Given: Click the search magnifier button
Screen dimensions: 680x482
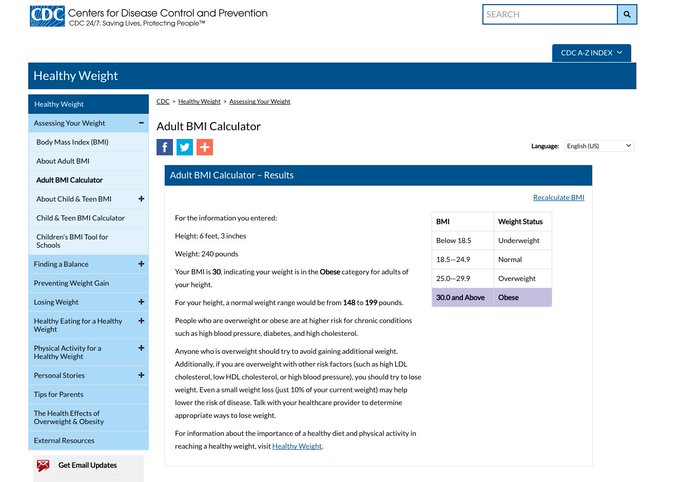Looking at the screenshot, I should coord(627,14).
